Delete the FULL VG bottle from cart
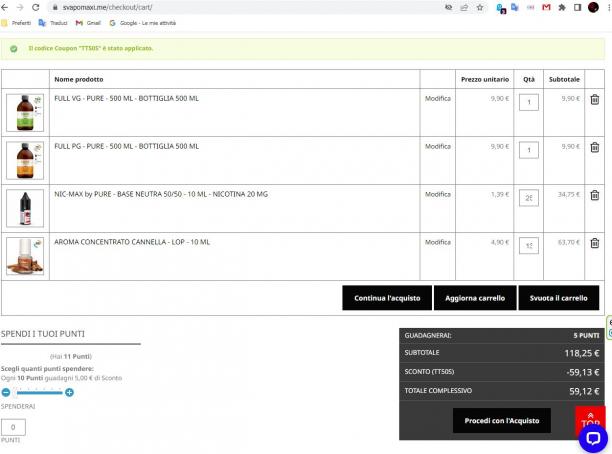This screenshot has height=454, width=612. point(594,100)
